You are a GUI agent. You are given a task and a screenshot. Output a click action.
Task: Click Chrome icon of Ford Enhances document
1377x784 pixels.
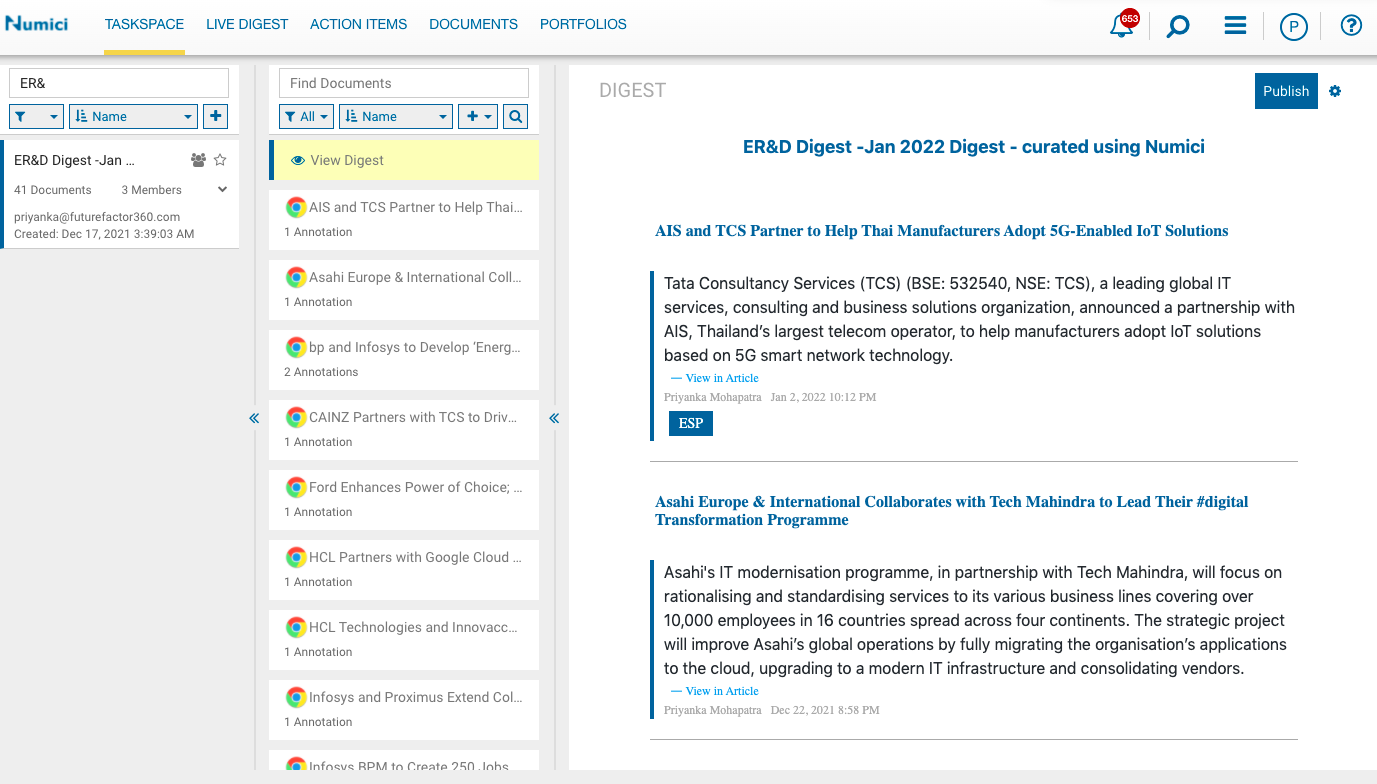(x=295, y=487)
